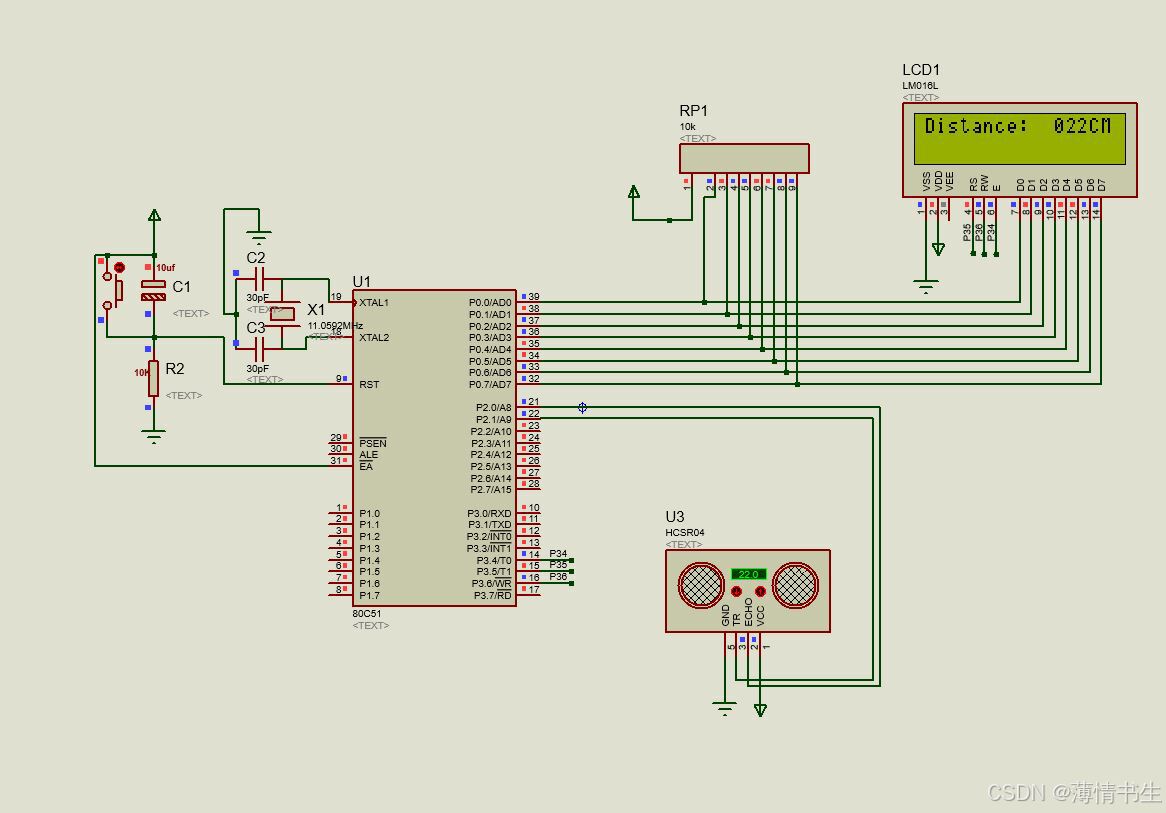
Task: Click the EA pin label on U1
Action: coord(366,466)
